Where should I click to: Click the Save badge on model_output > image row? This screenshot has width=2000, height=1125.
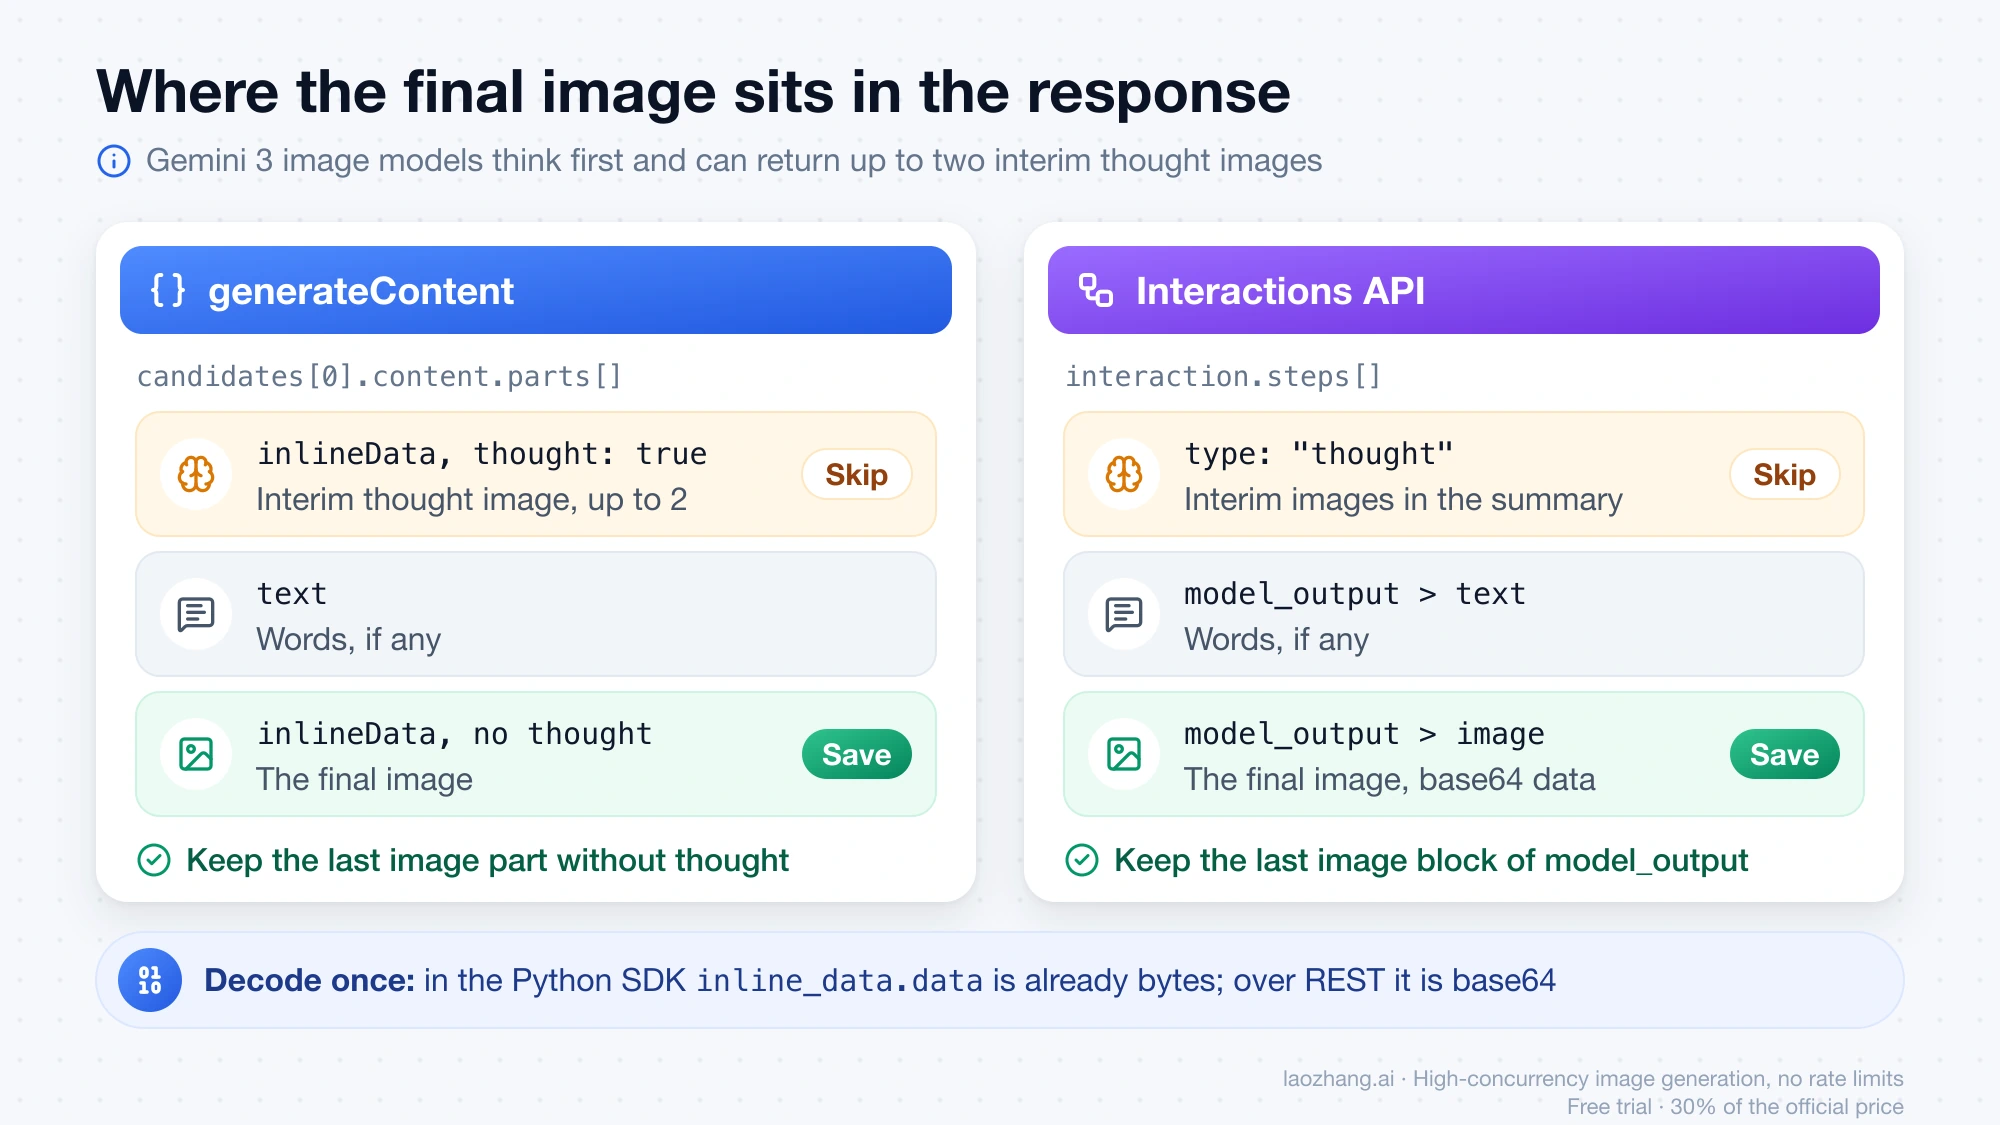pos(1785,754)
